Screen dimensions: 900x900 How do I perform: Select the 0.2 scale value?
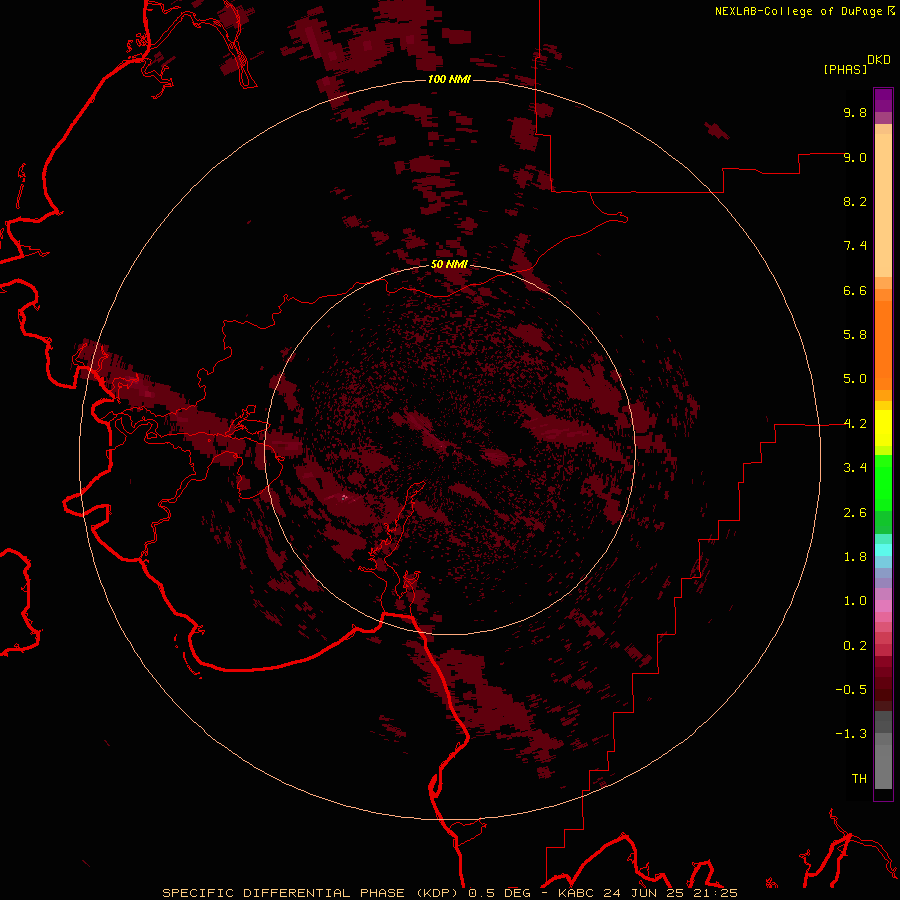pos(855,646)
